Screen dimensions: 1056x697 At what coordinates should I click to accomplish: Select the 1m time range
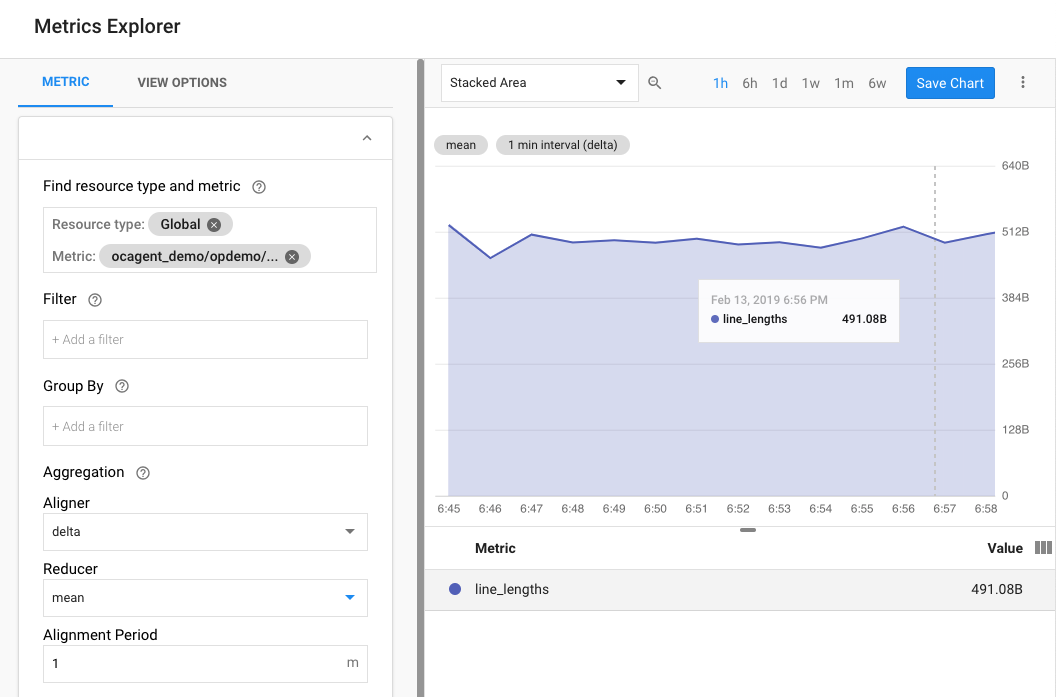click(844, 84)
